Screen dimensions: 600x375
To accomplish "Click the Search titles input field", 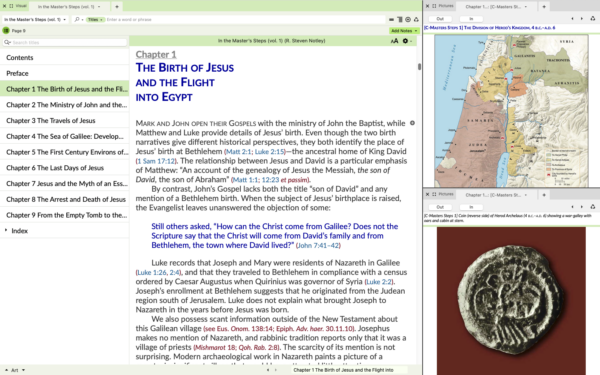I will click(x=65, y=42).
